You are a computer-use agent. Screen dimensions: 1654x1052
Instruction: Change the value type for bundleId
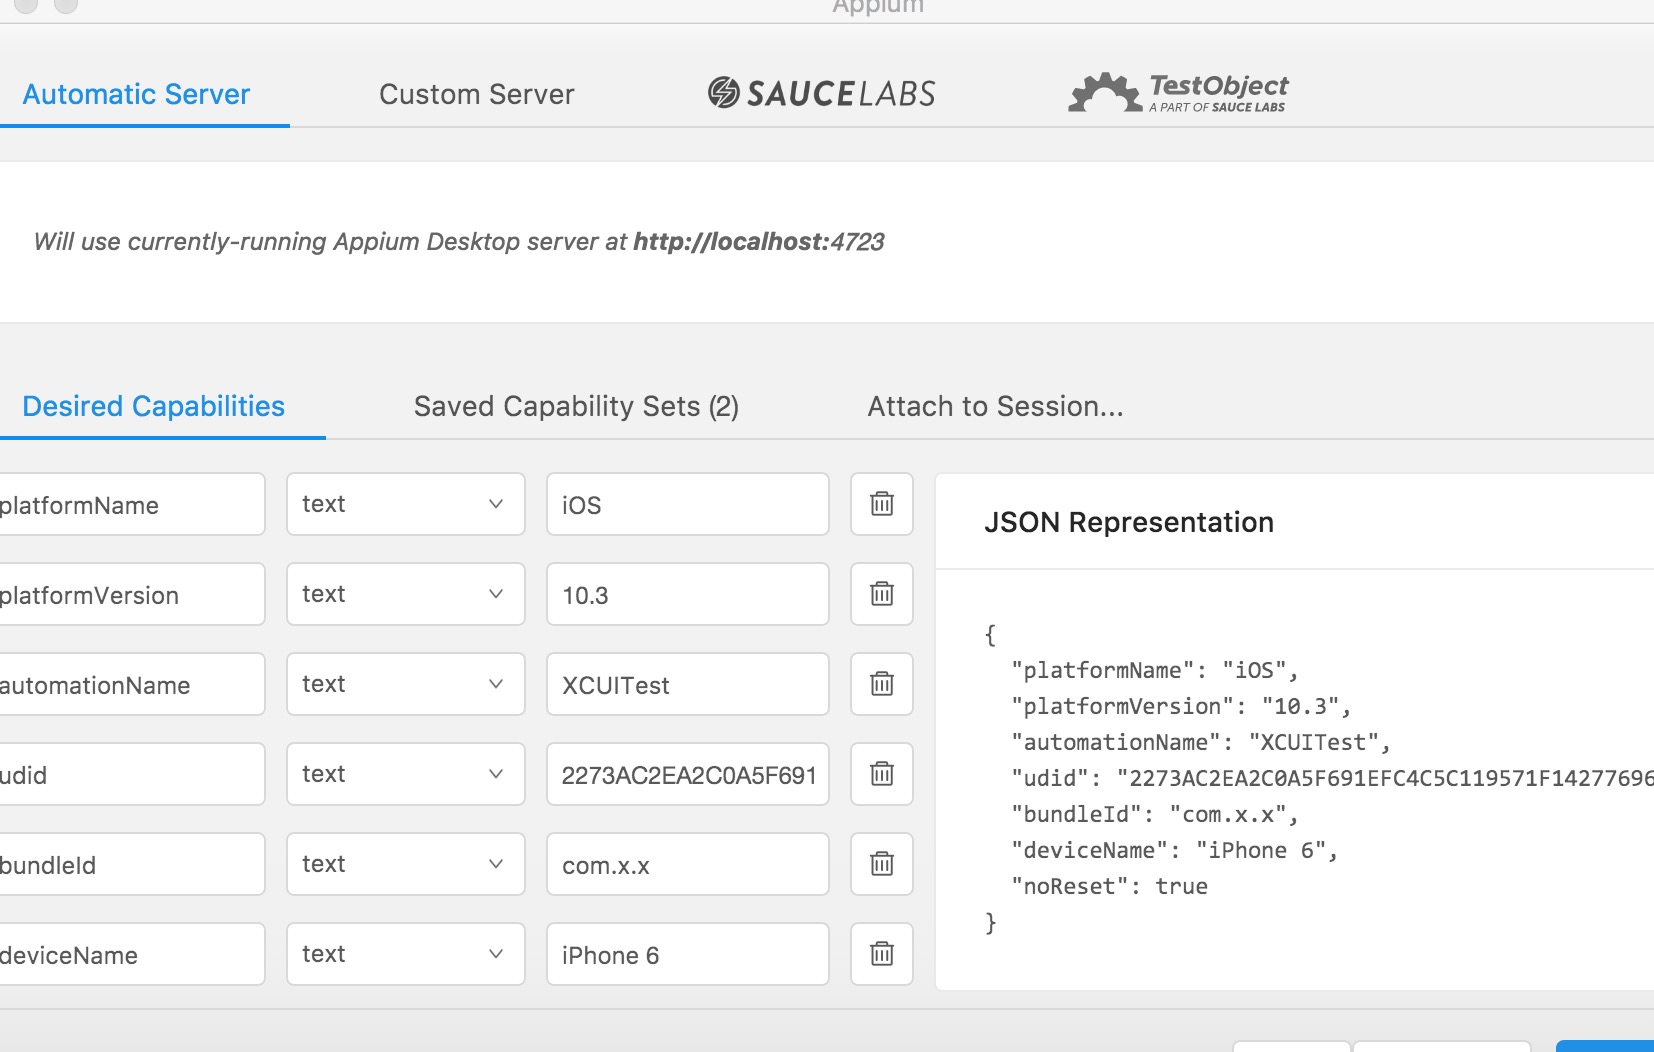[406, 864]
